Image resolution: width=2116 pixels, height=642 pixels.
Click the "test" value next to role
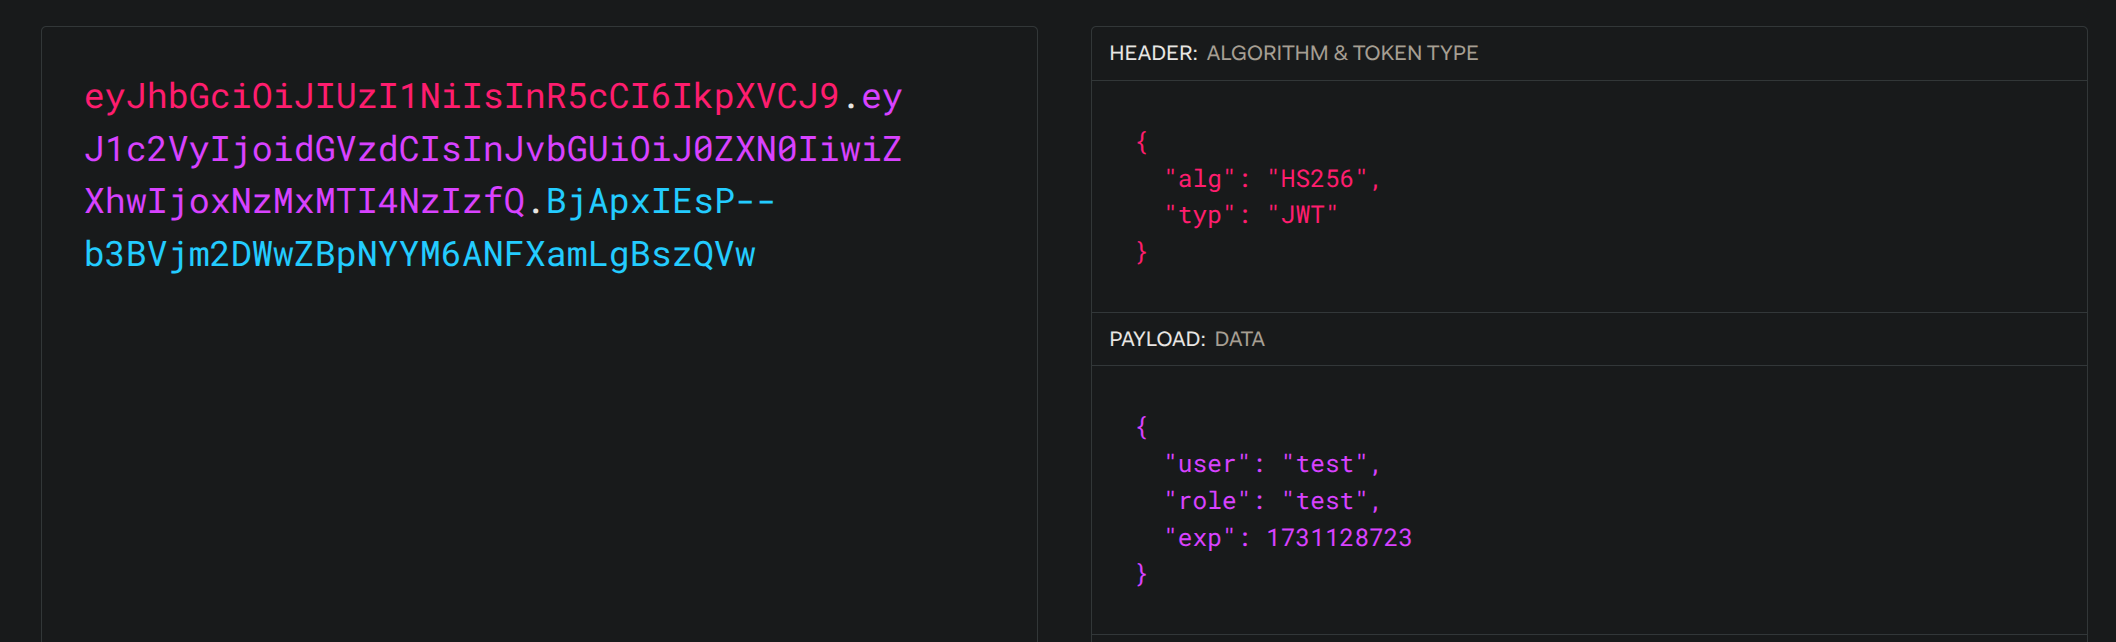click(x=1325, y=501)
